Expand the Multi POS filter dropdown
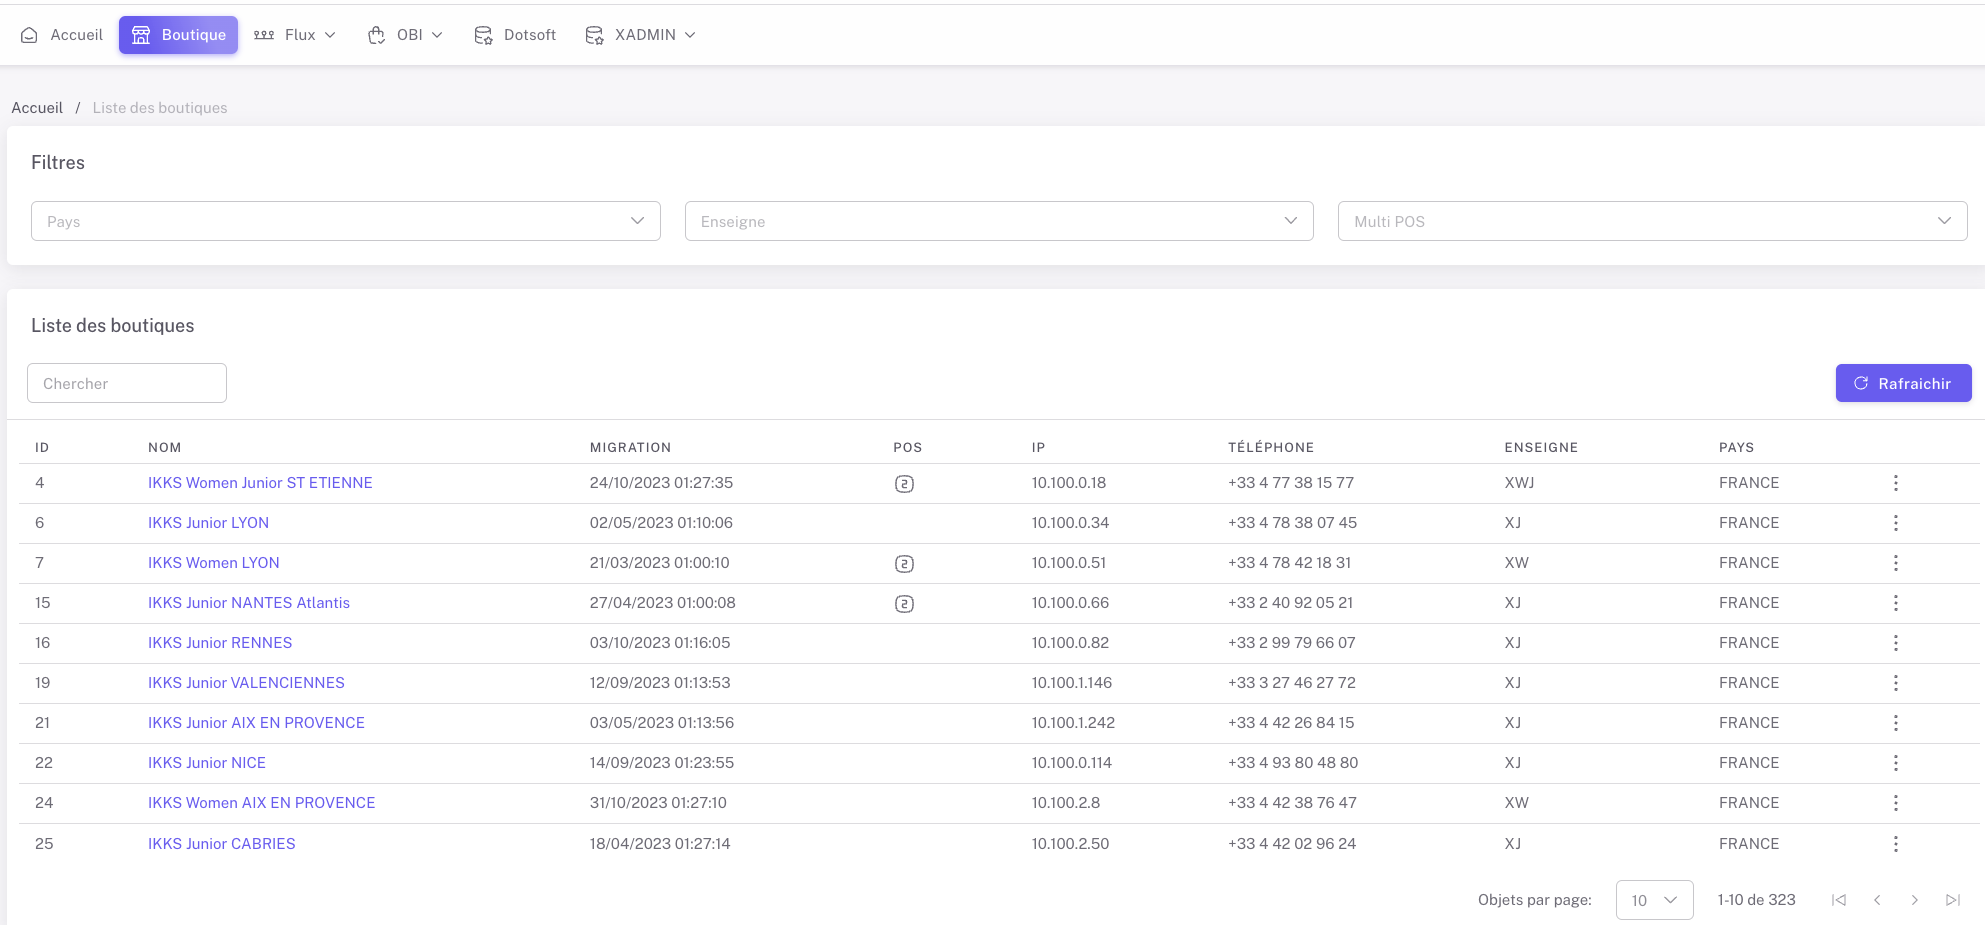The width and height of the screenshot is (1985, 925). [x=1651, y=221]
